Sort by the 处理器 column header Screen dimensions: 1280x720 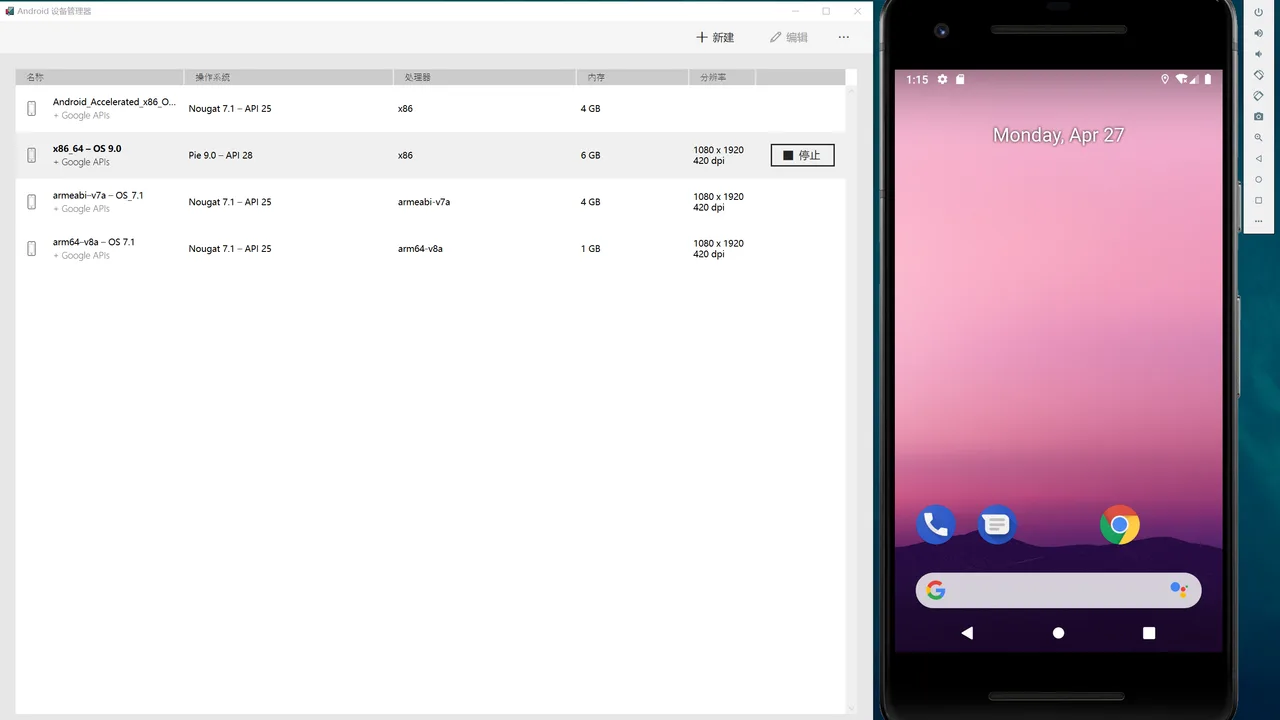[x=485, y=77]
